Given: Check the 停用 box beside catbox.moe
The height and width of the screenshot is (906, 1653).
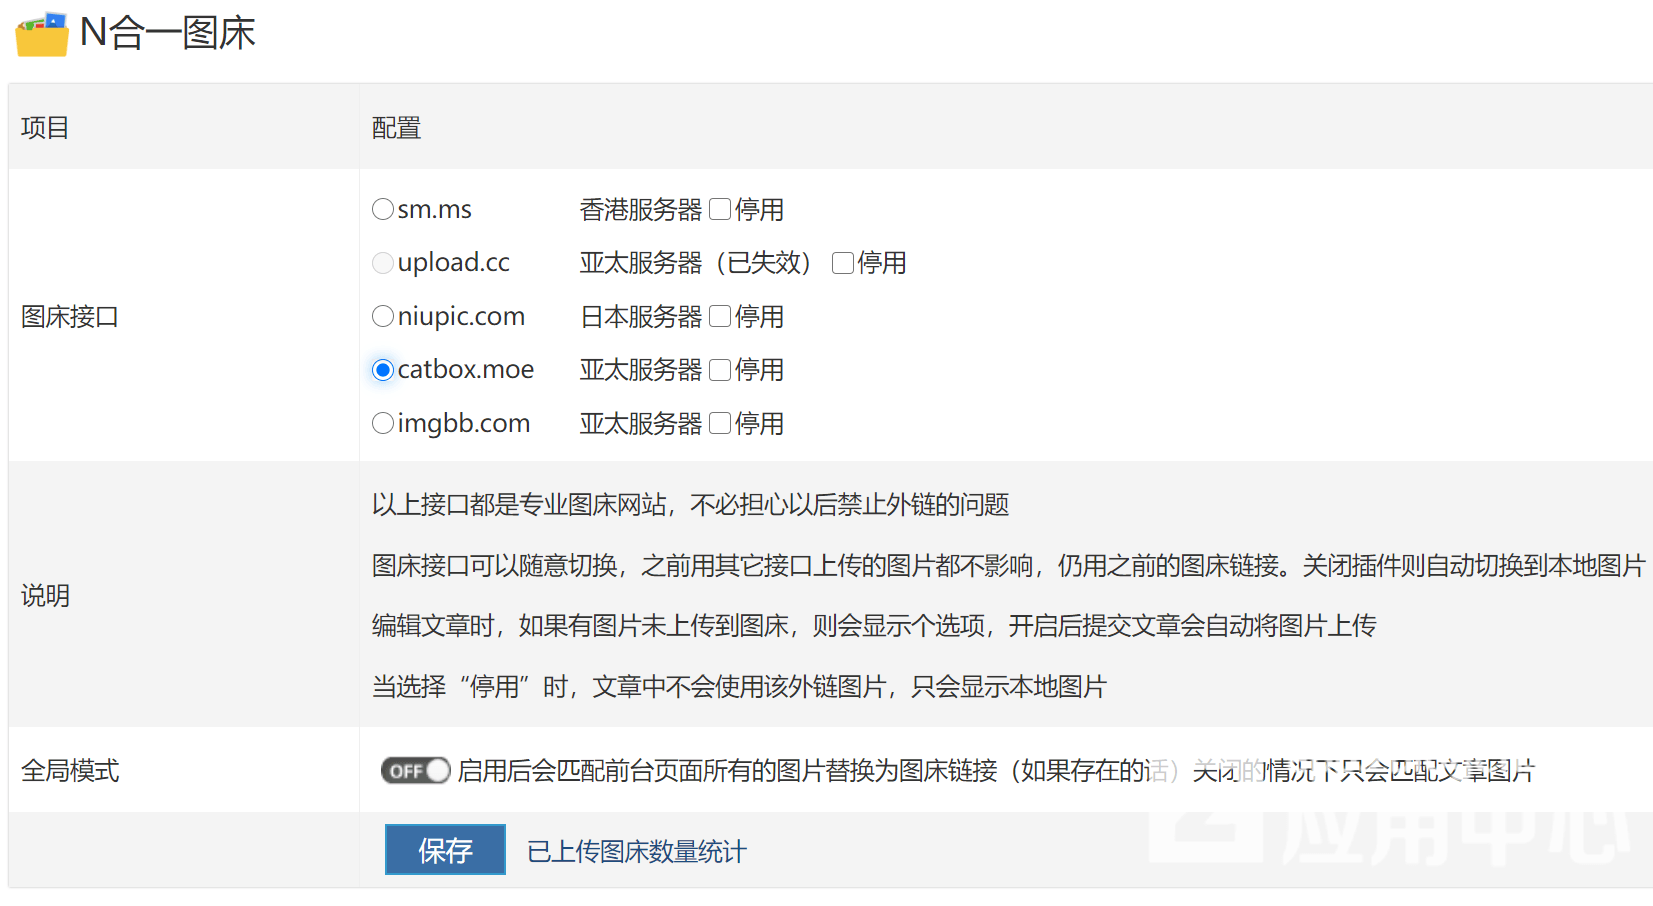Looking at the screenshot, I should (x=720, y=370).
